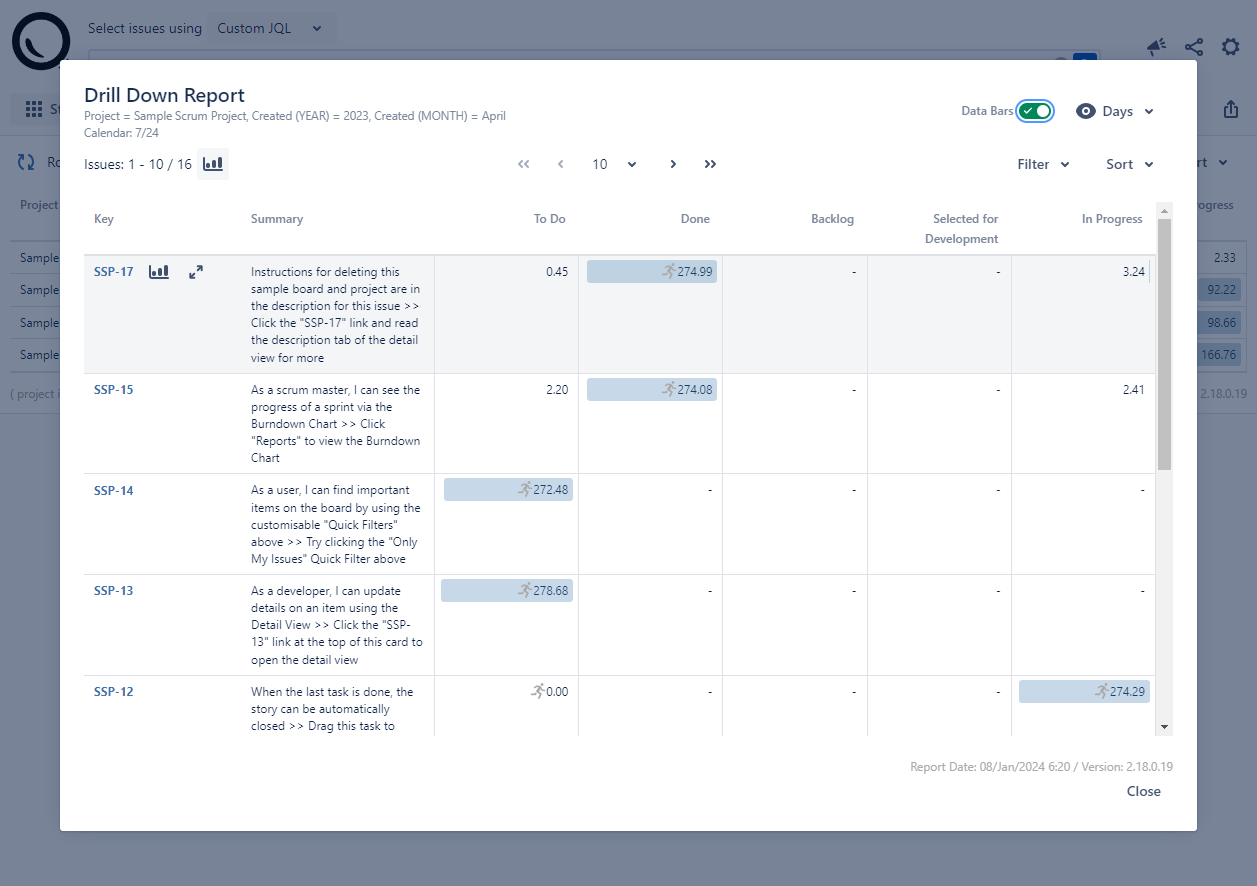Click the chart icon next to Issues count
The image size is (1257, 886).
click(213, 164)
